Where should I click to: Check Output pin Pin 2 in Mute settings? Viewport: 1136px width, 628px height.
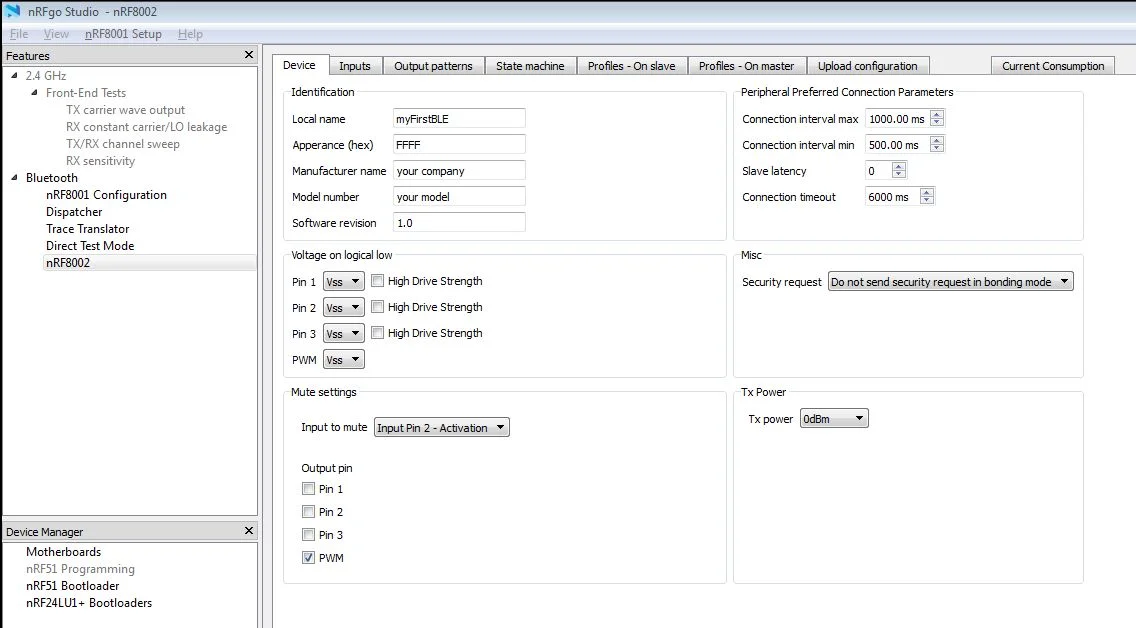pos(309,511)
